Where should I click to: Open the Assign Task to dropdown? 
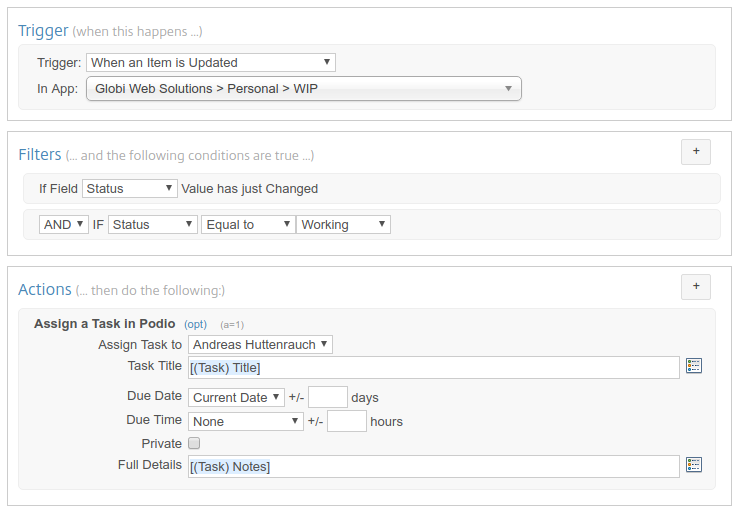[x=260, y=345]
